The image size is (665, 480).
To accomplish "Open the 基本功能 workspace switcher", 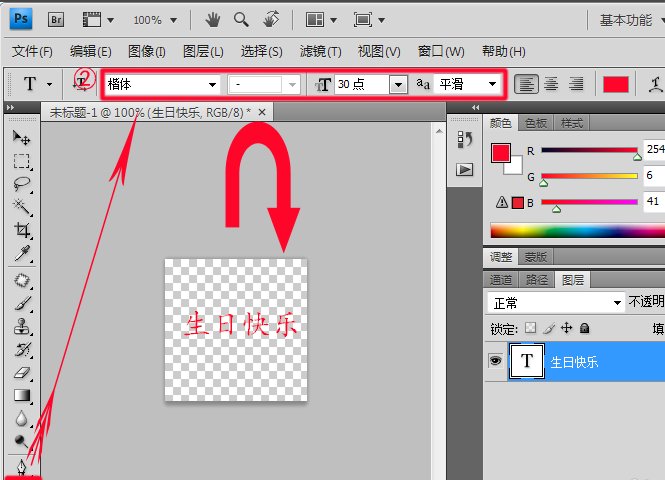I will pyautogui.click(x=631, y=20).
